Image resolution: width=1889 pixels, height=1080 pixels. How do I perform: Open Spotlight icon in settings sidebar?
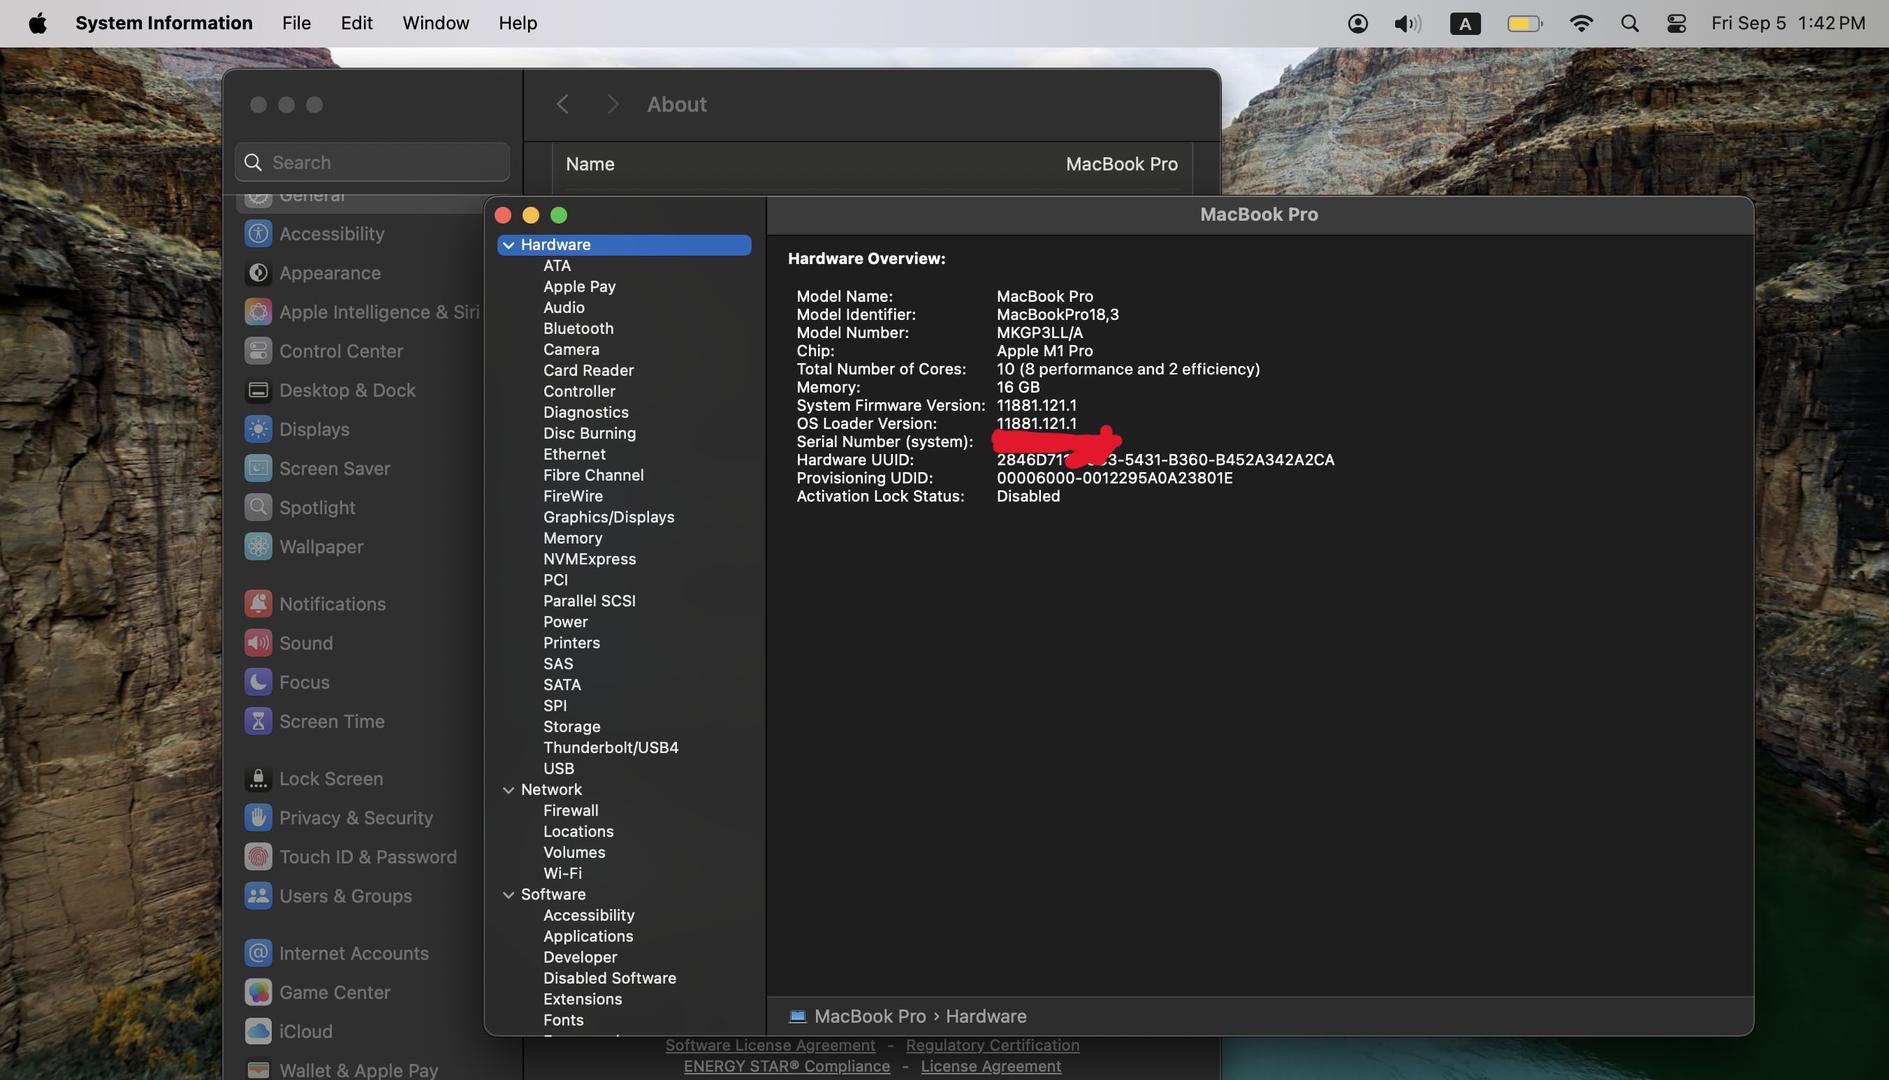tap(258, 507)
